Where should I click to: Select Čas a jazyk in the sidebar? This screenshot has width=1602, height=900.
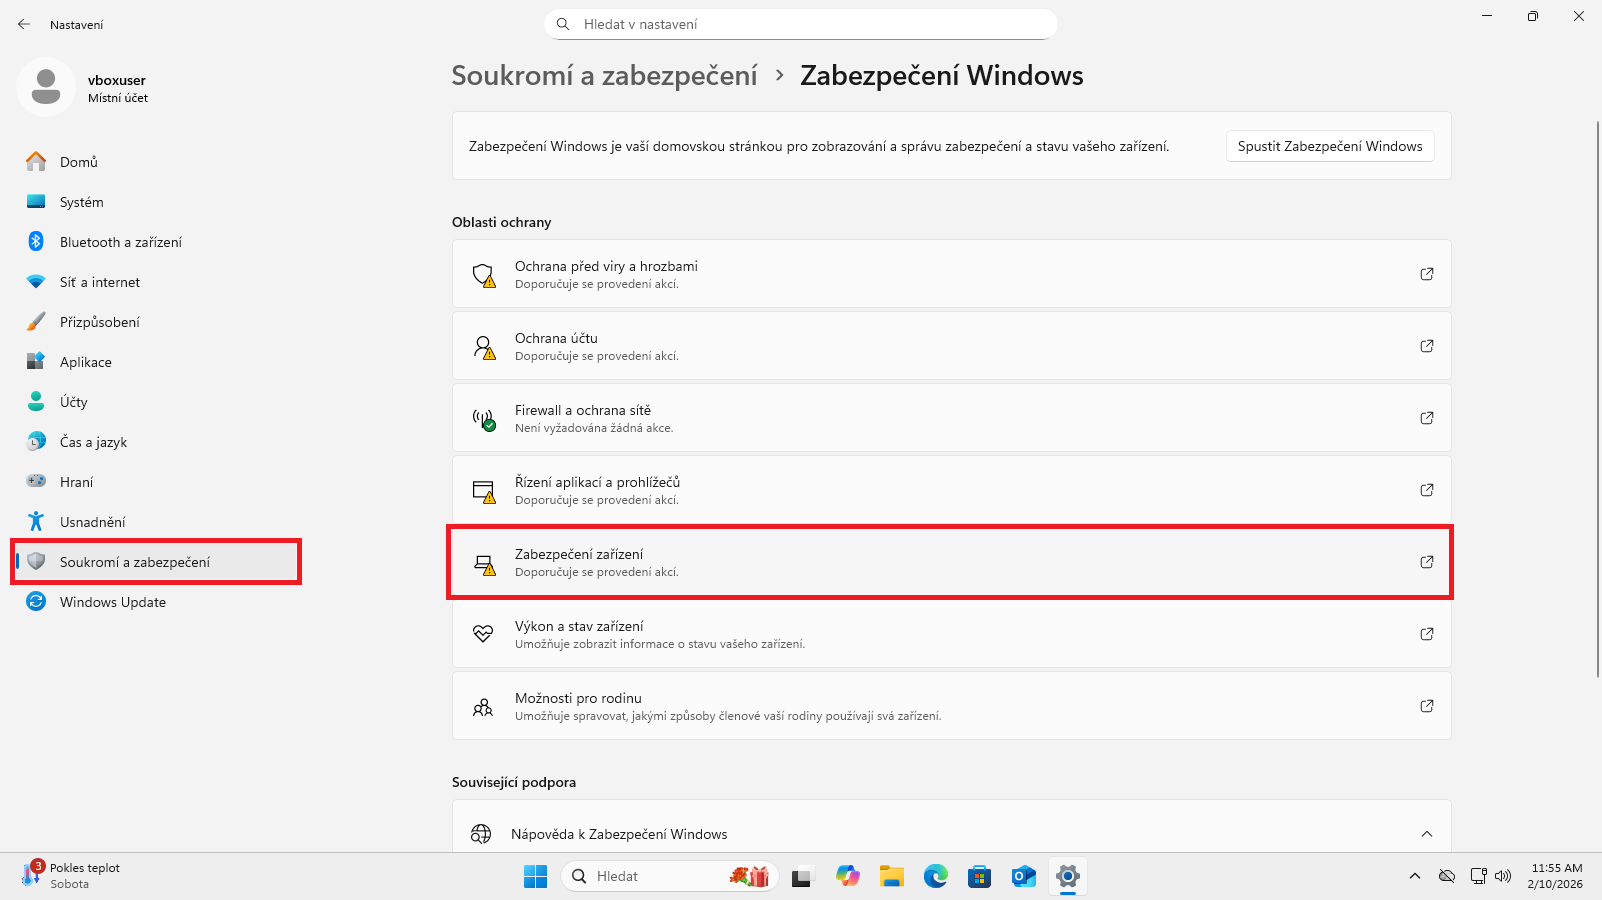tap(94, 441)
